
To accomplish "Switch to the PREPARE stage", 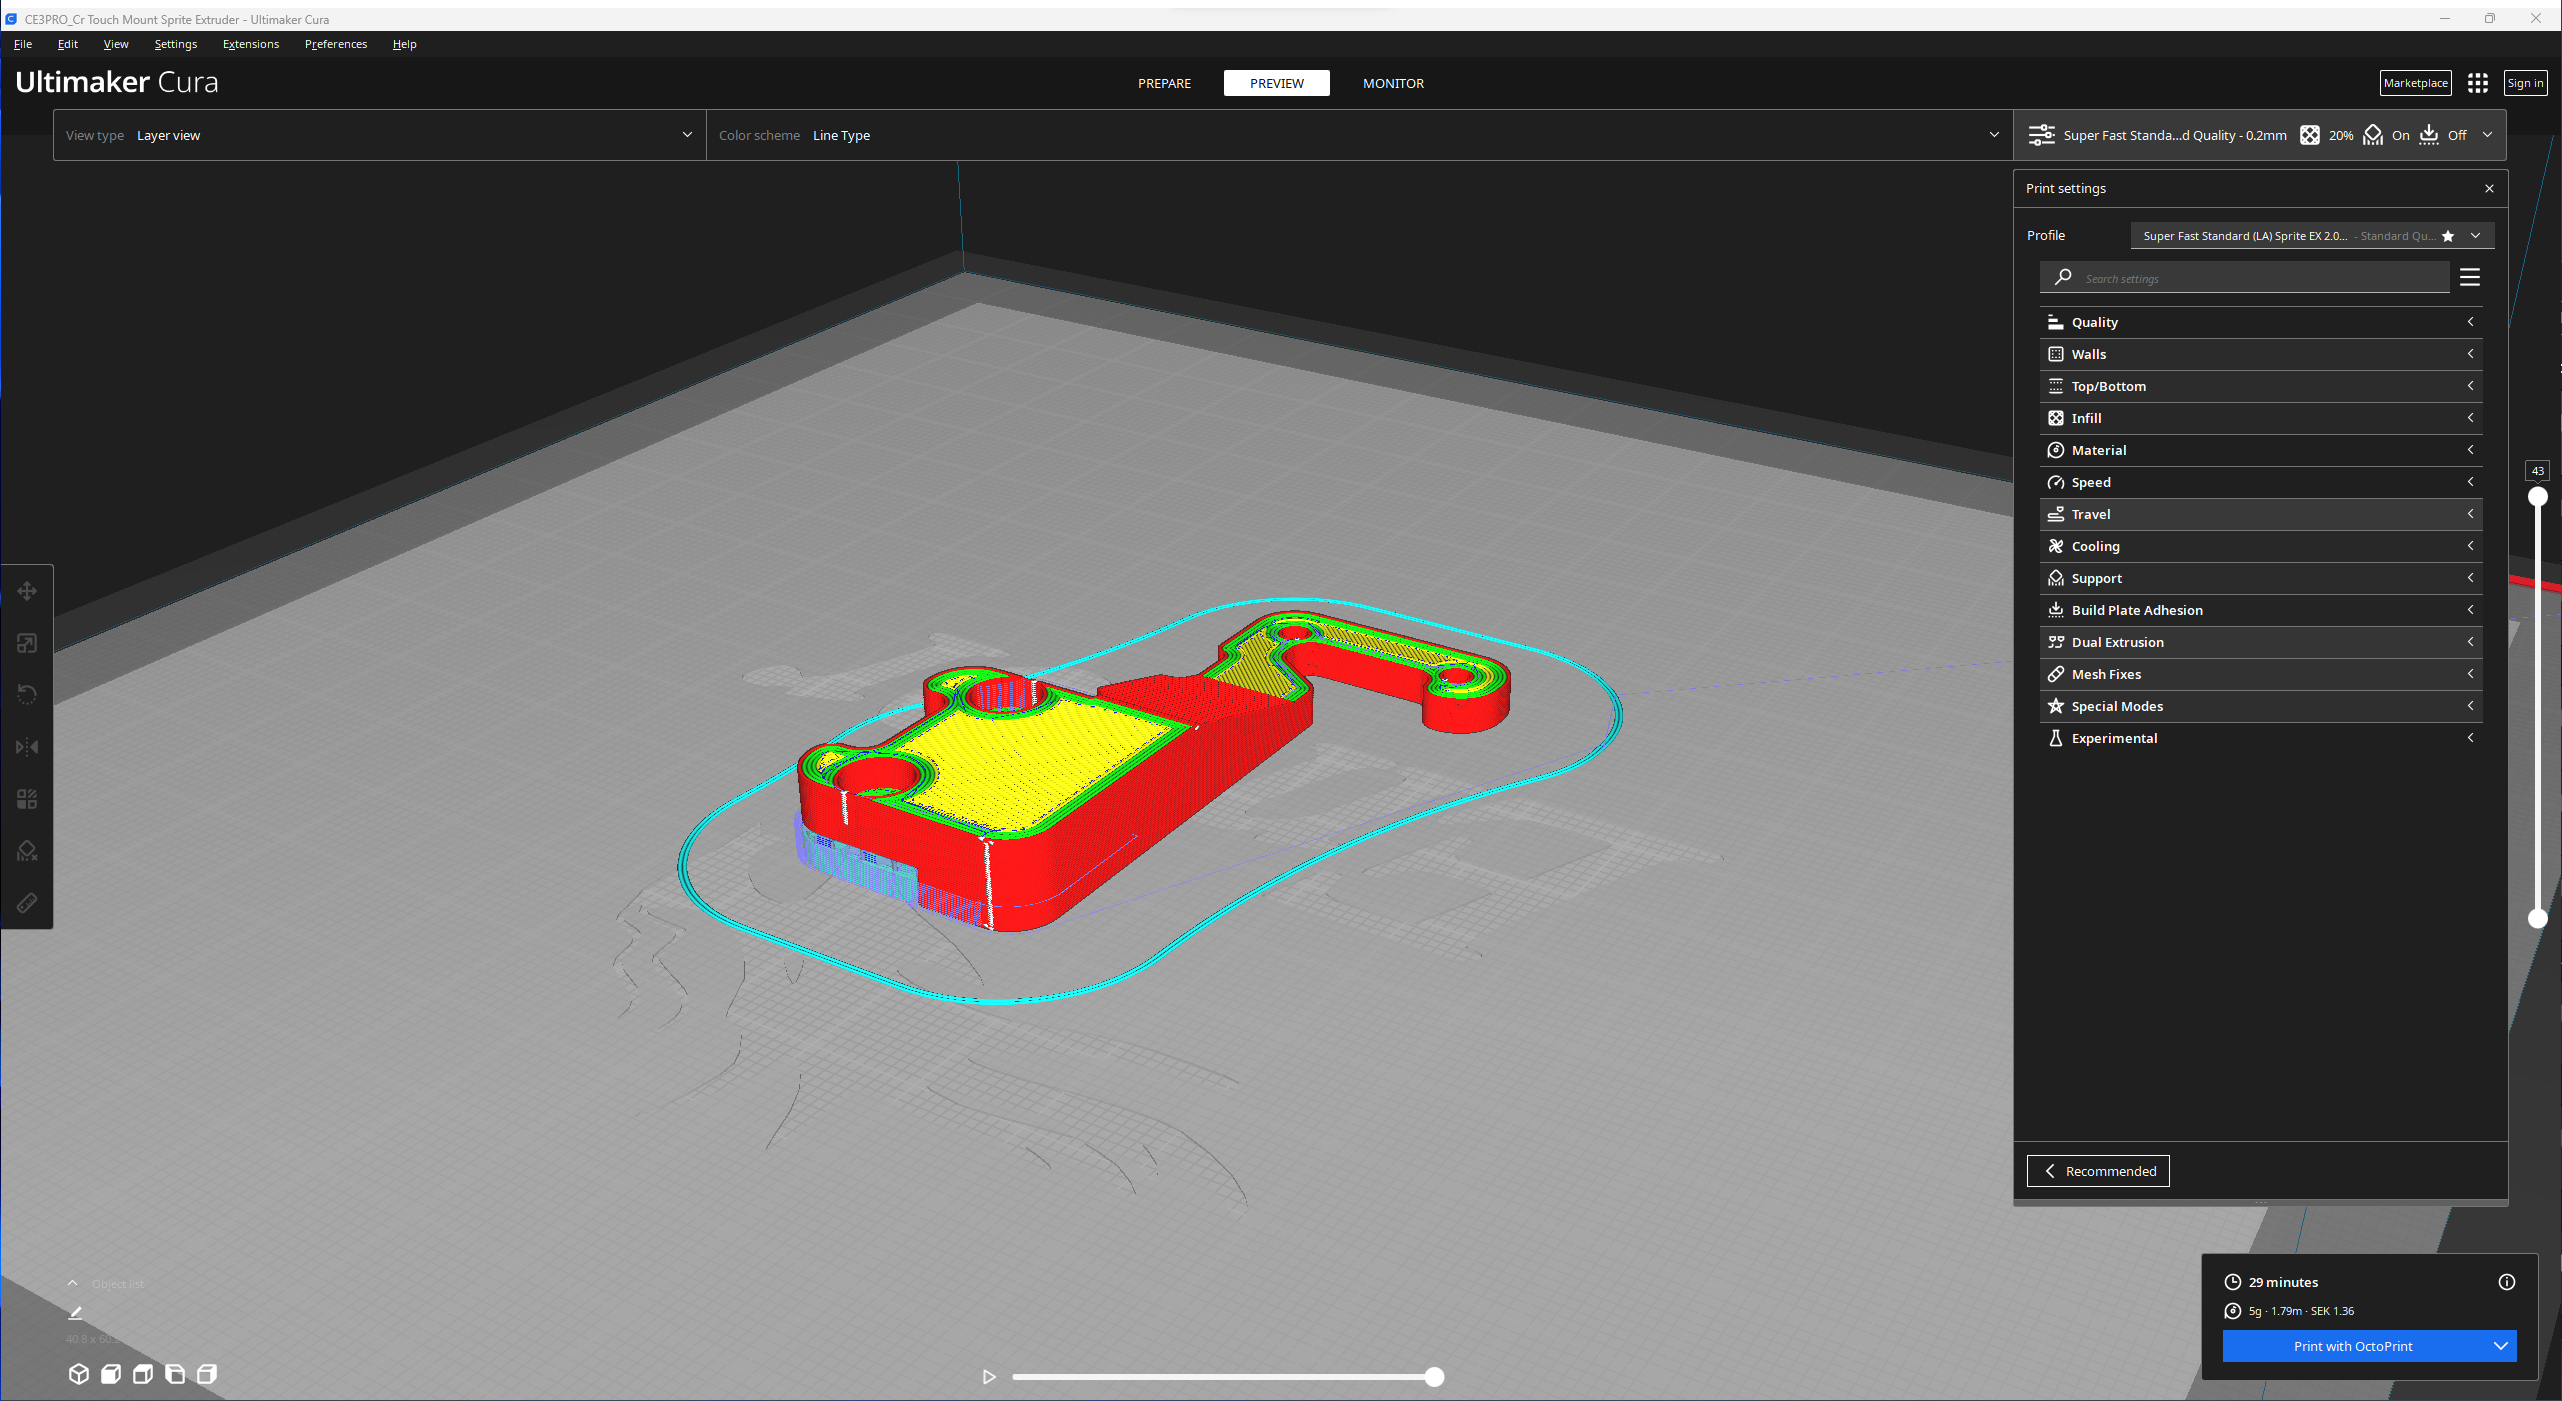I will [1164, 83].
